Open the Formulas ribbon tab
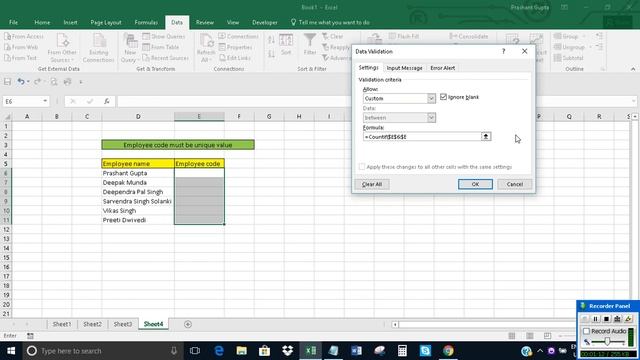This screenshot has height=360, width=640. click(x=146, y=22)
